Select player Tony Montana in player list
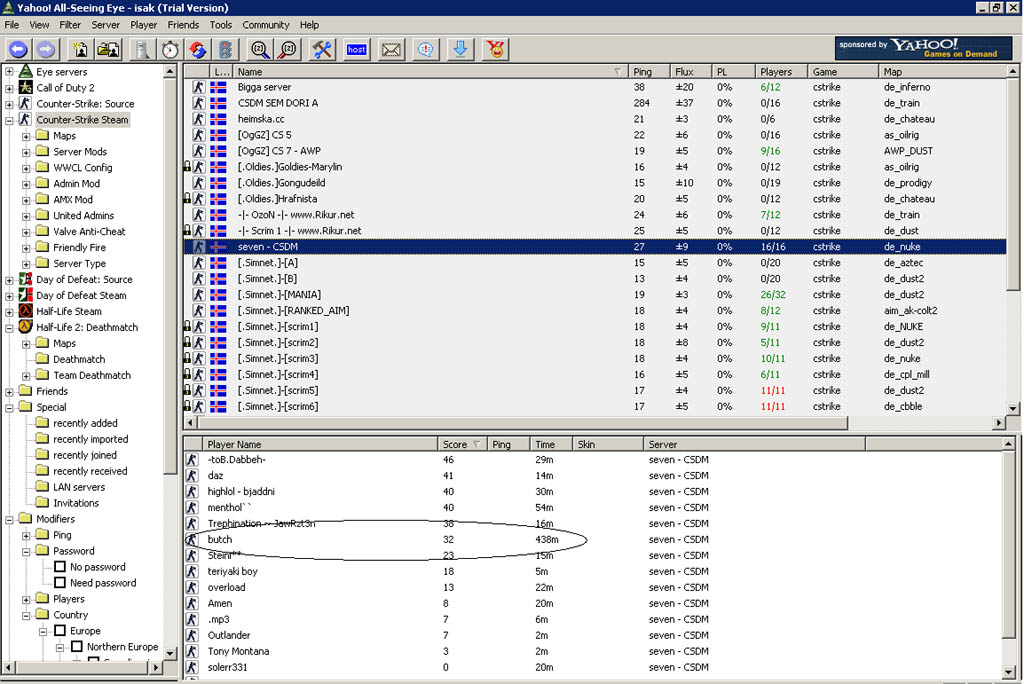1024x684 pixels. tap(593, 651)
